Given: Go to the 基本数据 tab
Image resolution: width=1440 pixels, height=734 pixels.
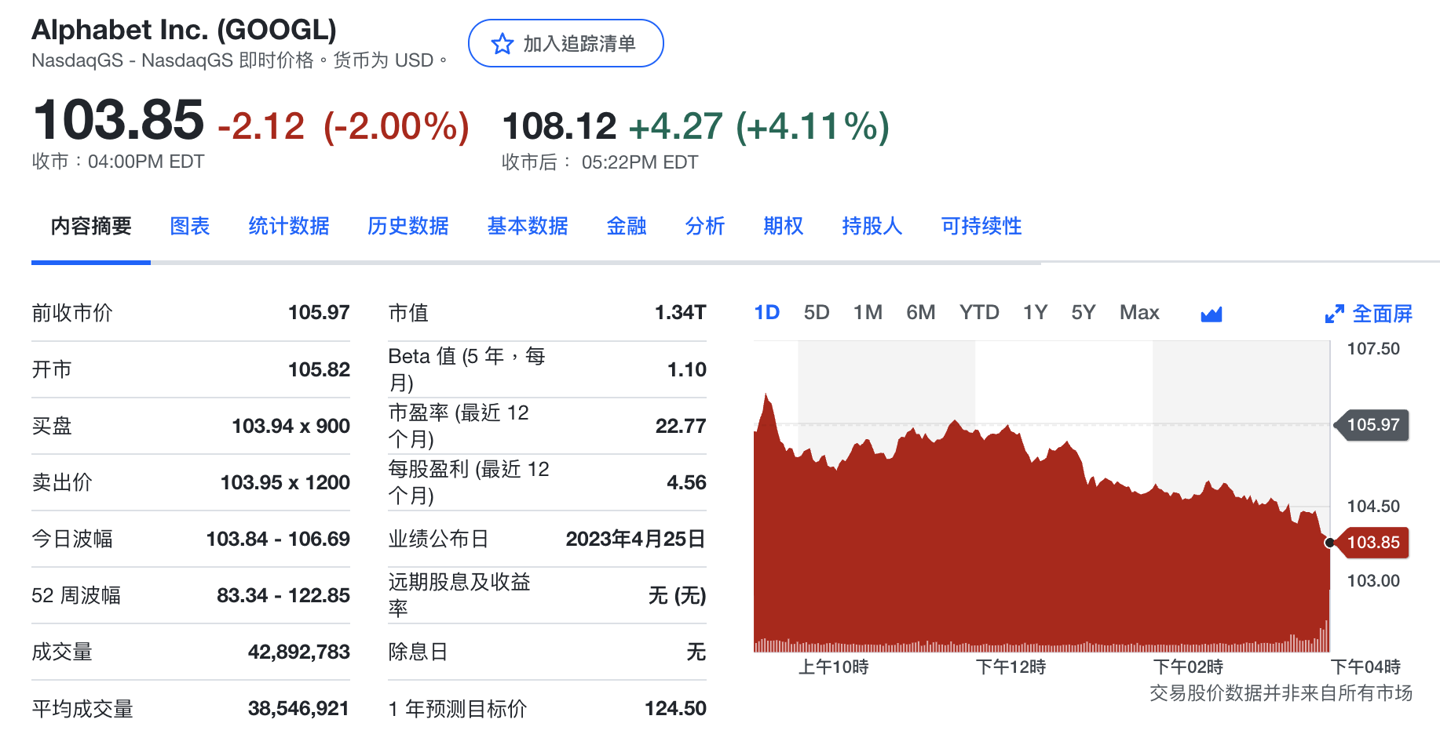Looking at the screenshot, I should click(x=527, y=226).
